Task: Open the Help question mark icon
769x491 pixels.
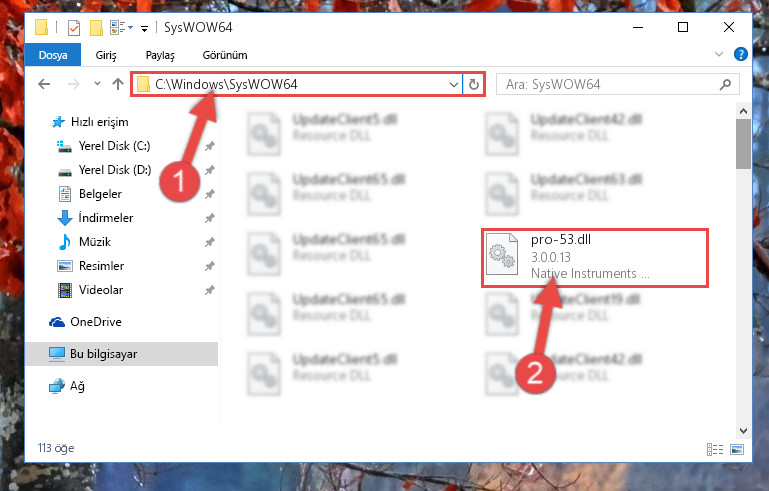Action: point(741,54)
